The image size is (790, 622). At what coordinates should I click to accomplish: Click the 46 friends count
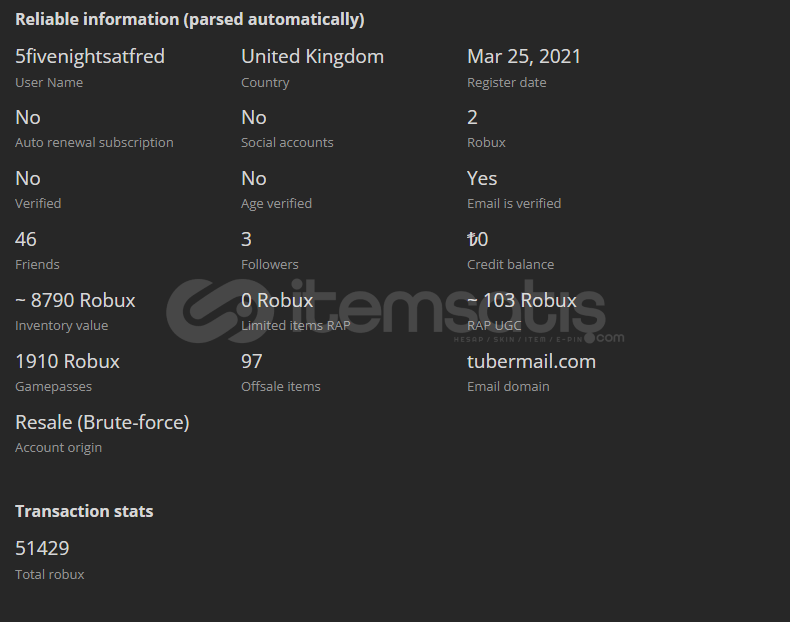pos(26,239)
